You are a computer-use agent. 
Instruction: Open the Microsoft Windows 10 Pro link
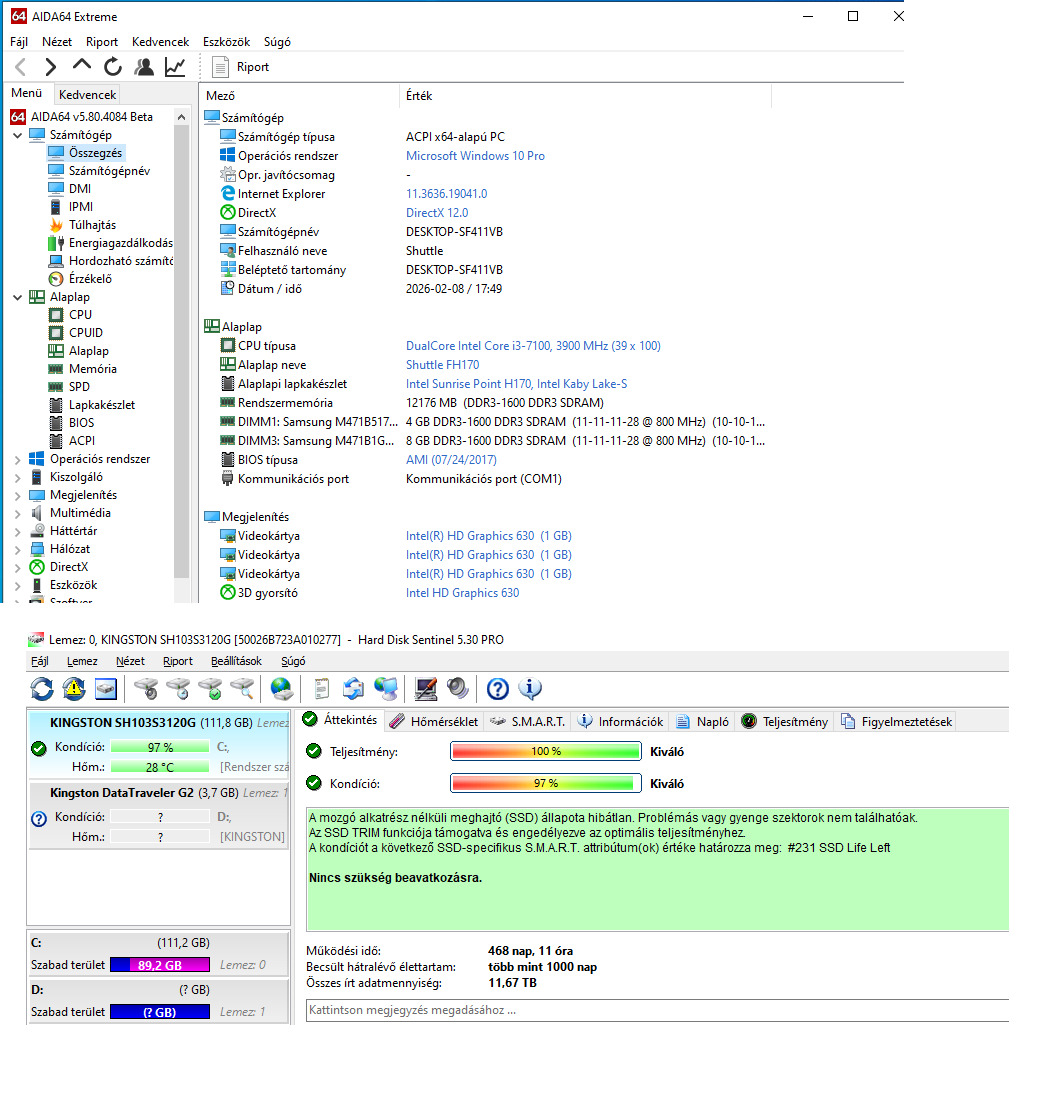(475, 155)
